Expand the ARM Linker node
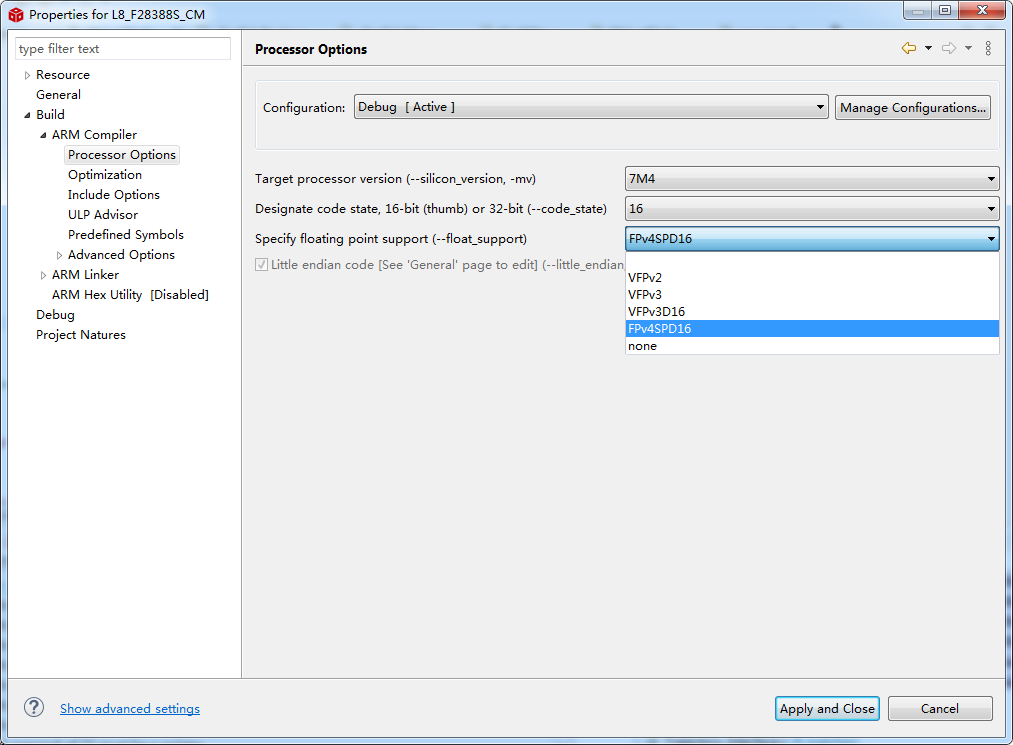The image size is (1013, 745). point(43,276)
